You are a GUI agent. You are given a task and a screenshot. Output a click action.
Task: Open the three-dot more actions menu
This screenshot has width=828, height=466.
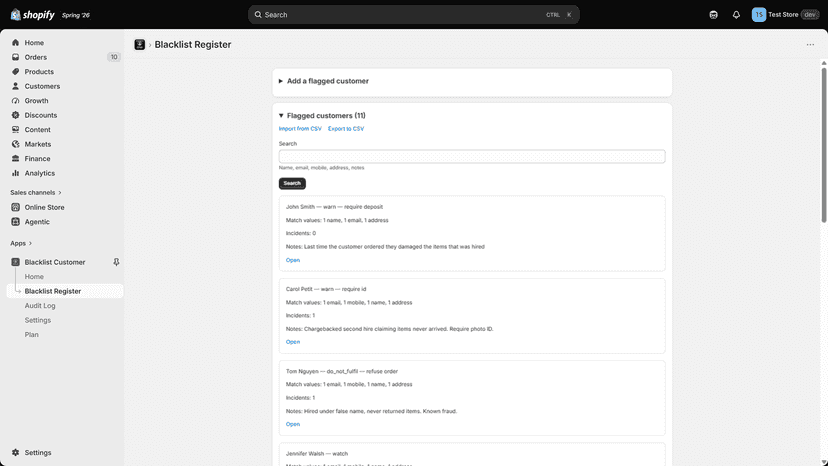pos(810,44)
